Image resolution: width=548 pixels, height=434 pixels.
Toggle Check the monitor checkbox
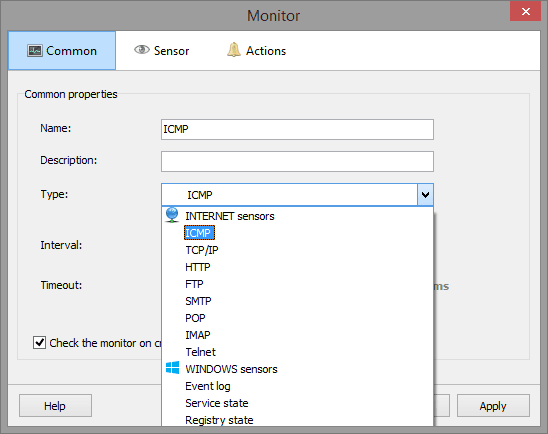39,342
